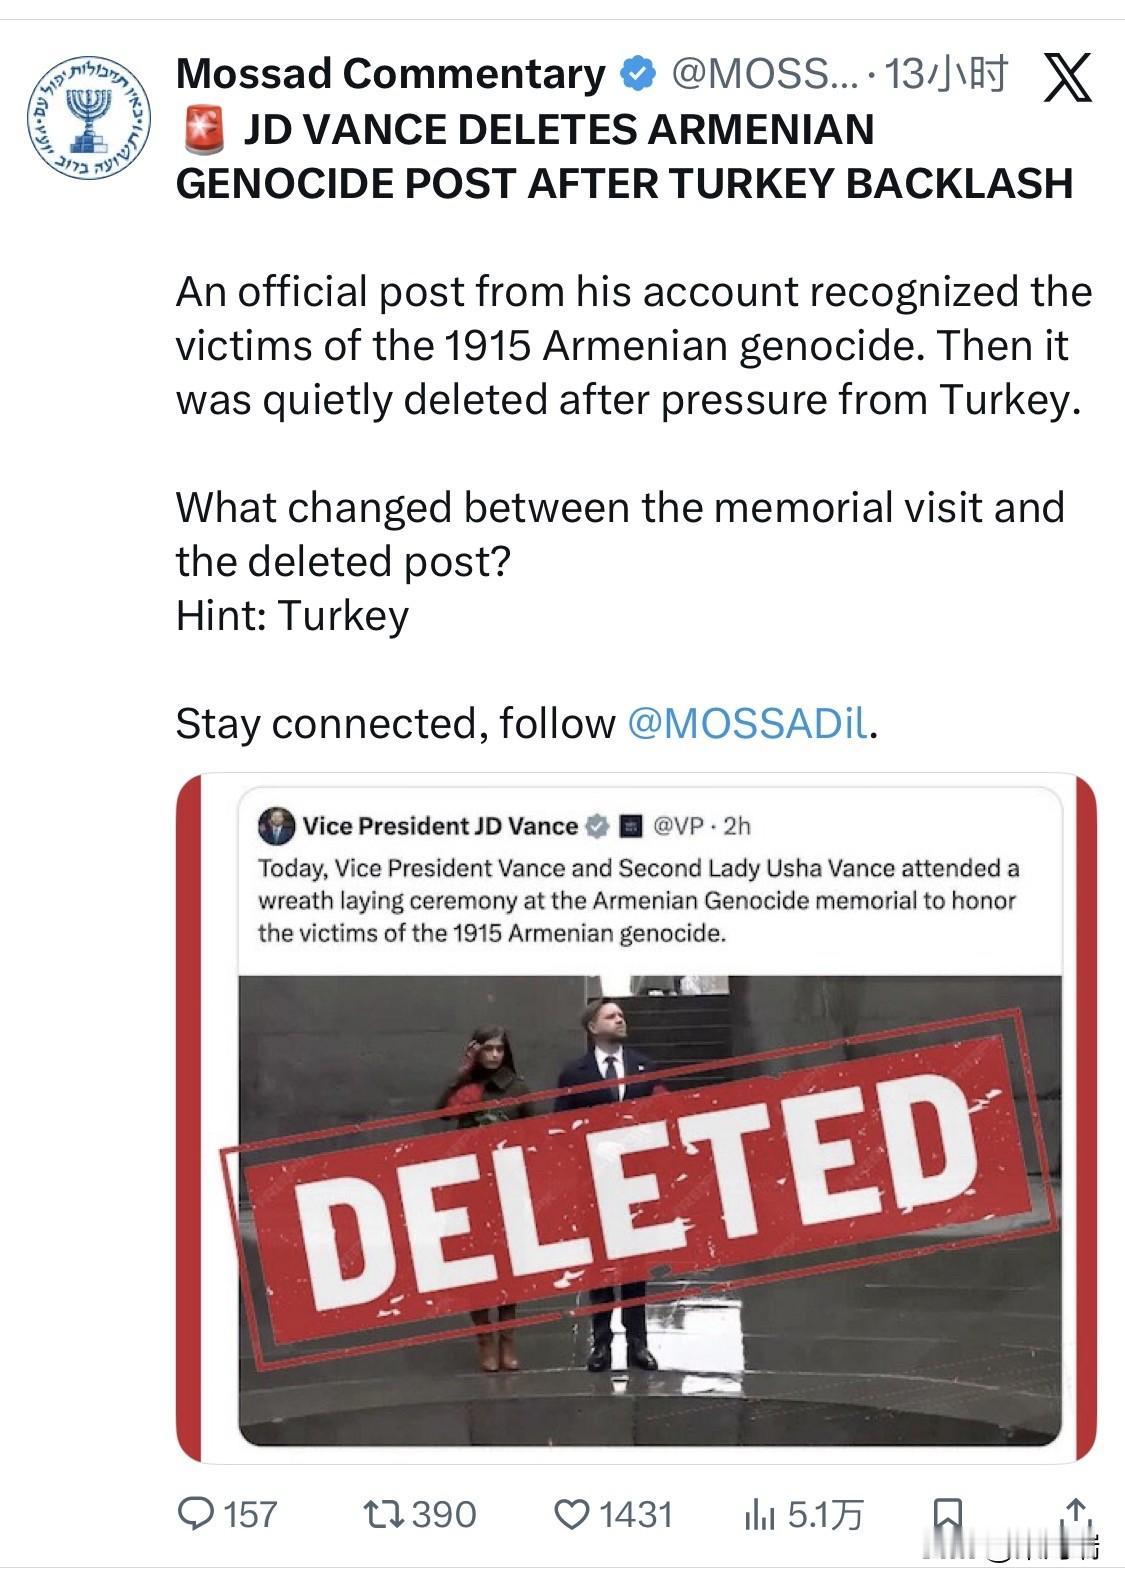The height and width of the screenshot is (1586, 1125).
Task: Click the Vice President JD Vance avatar
Action: click(x=277, y=826)
